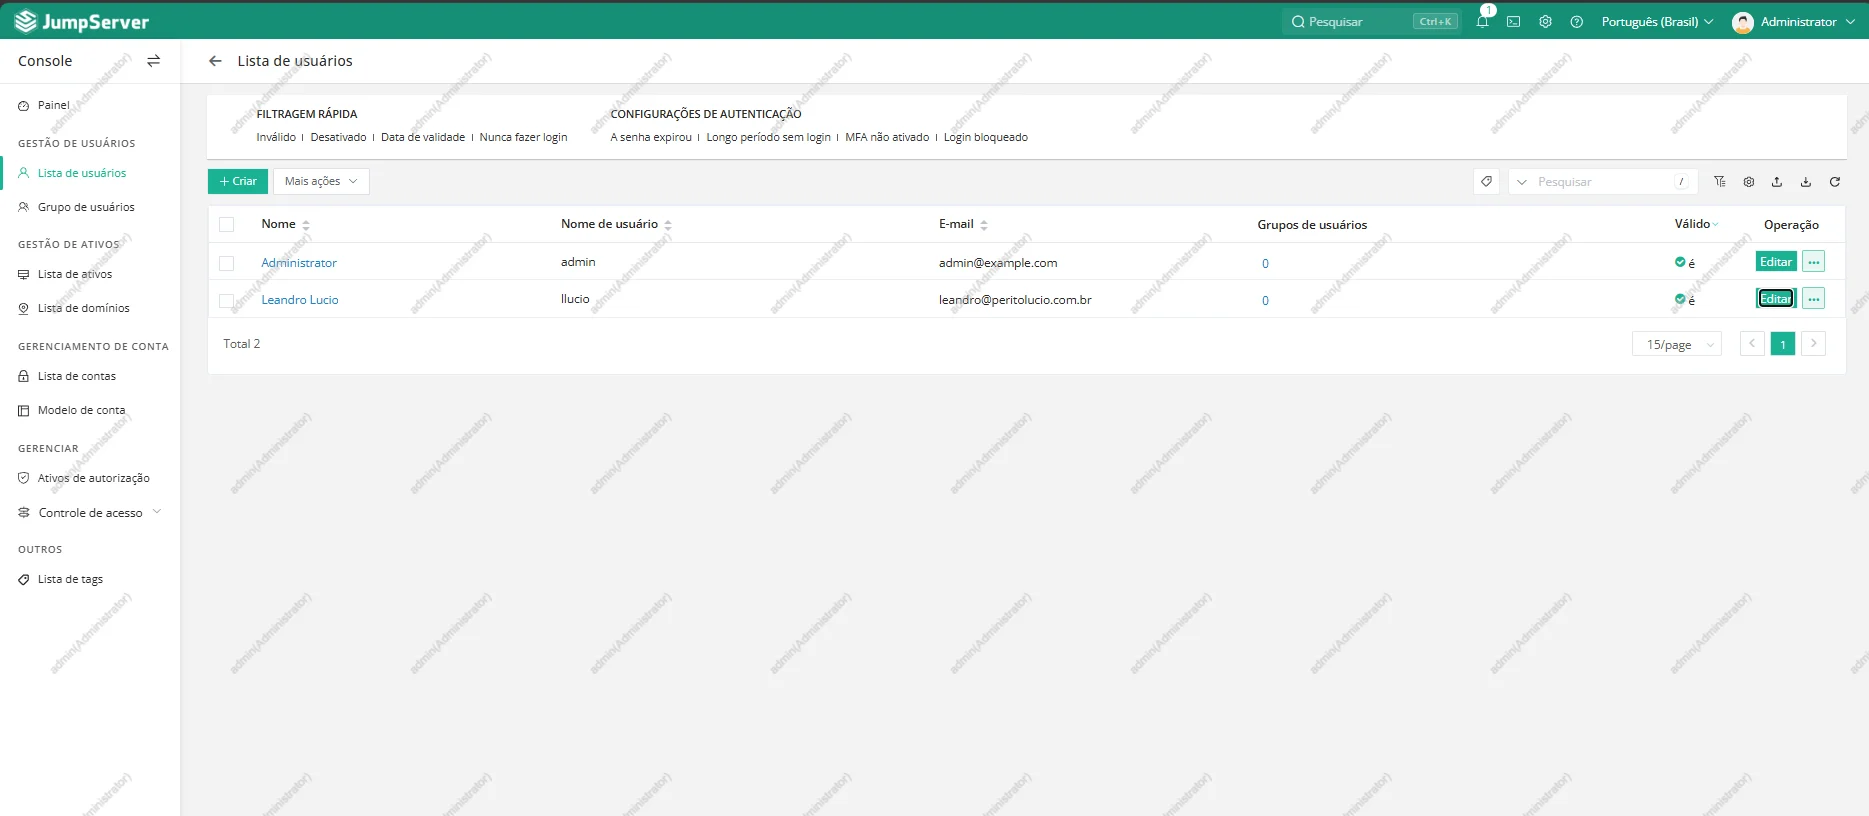Click the valid check icon in the Administrator row
Screen dimensions: 1869x816
[1680, 262]
